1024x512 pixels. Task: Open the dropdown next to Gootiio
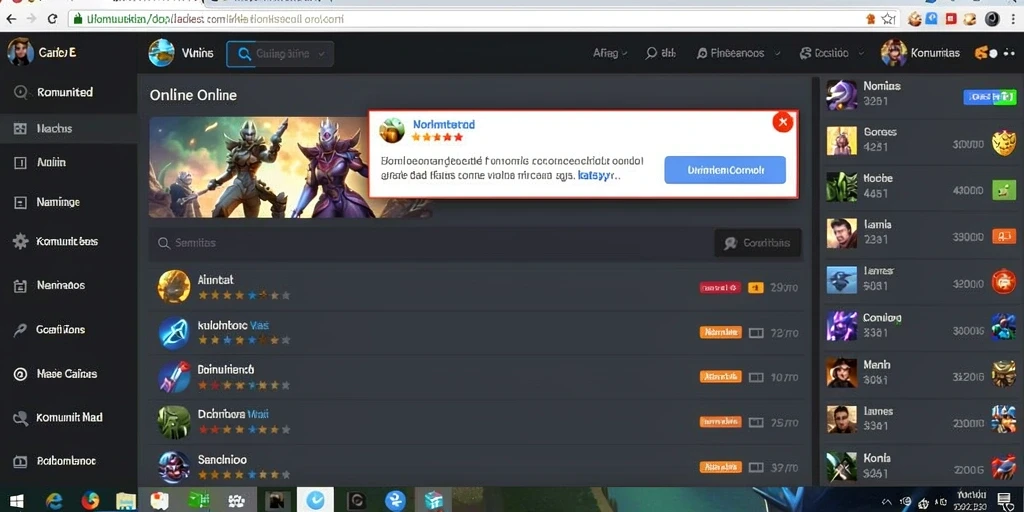(x=861, y=54)
